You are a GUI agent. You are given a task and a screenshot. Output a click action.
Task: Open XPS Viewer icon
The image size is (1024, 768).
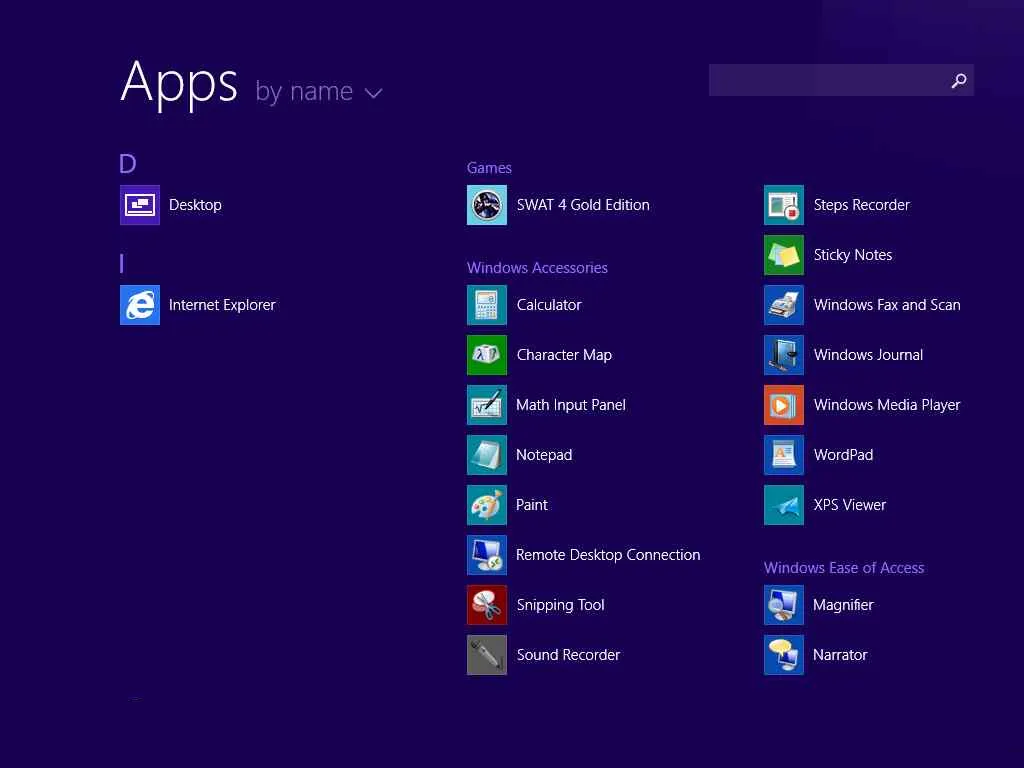pyautogui.click(x=784, y=505)
